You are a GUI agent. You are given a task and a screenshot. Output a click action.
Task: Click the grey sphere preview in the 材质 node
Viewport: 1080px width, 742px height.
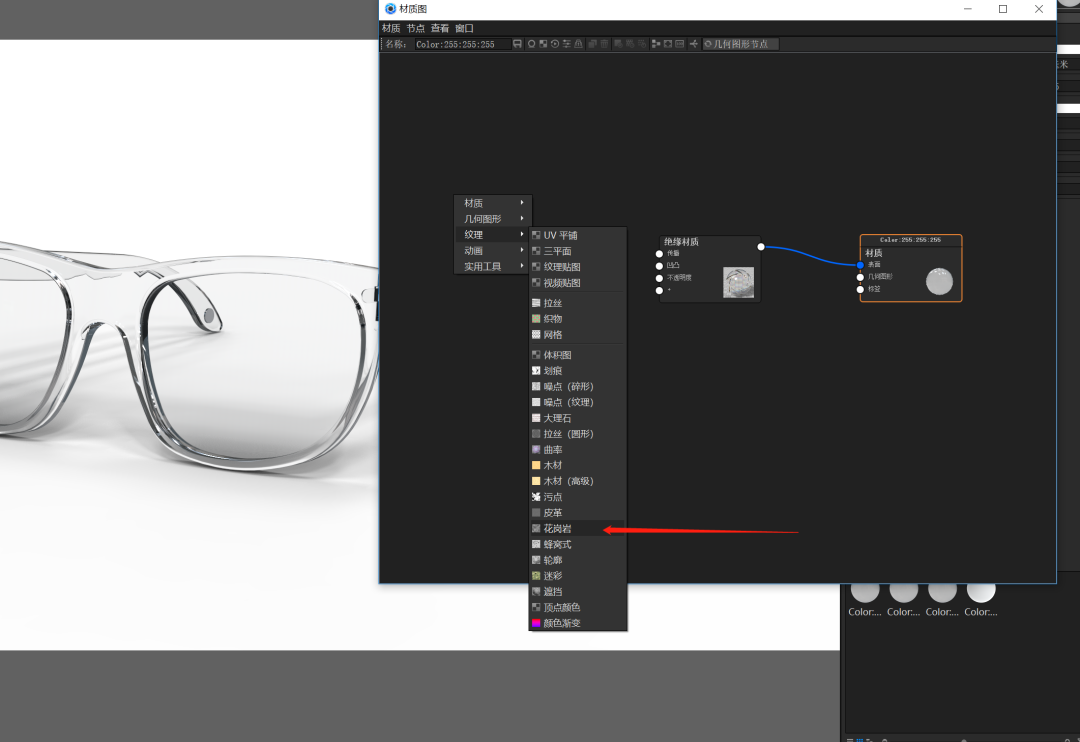tap(939, 281)
